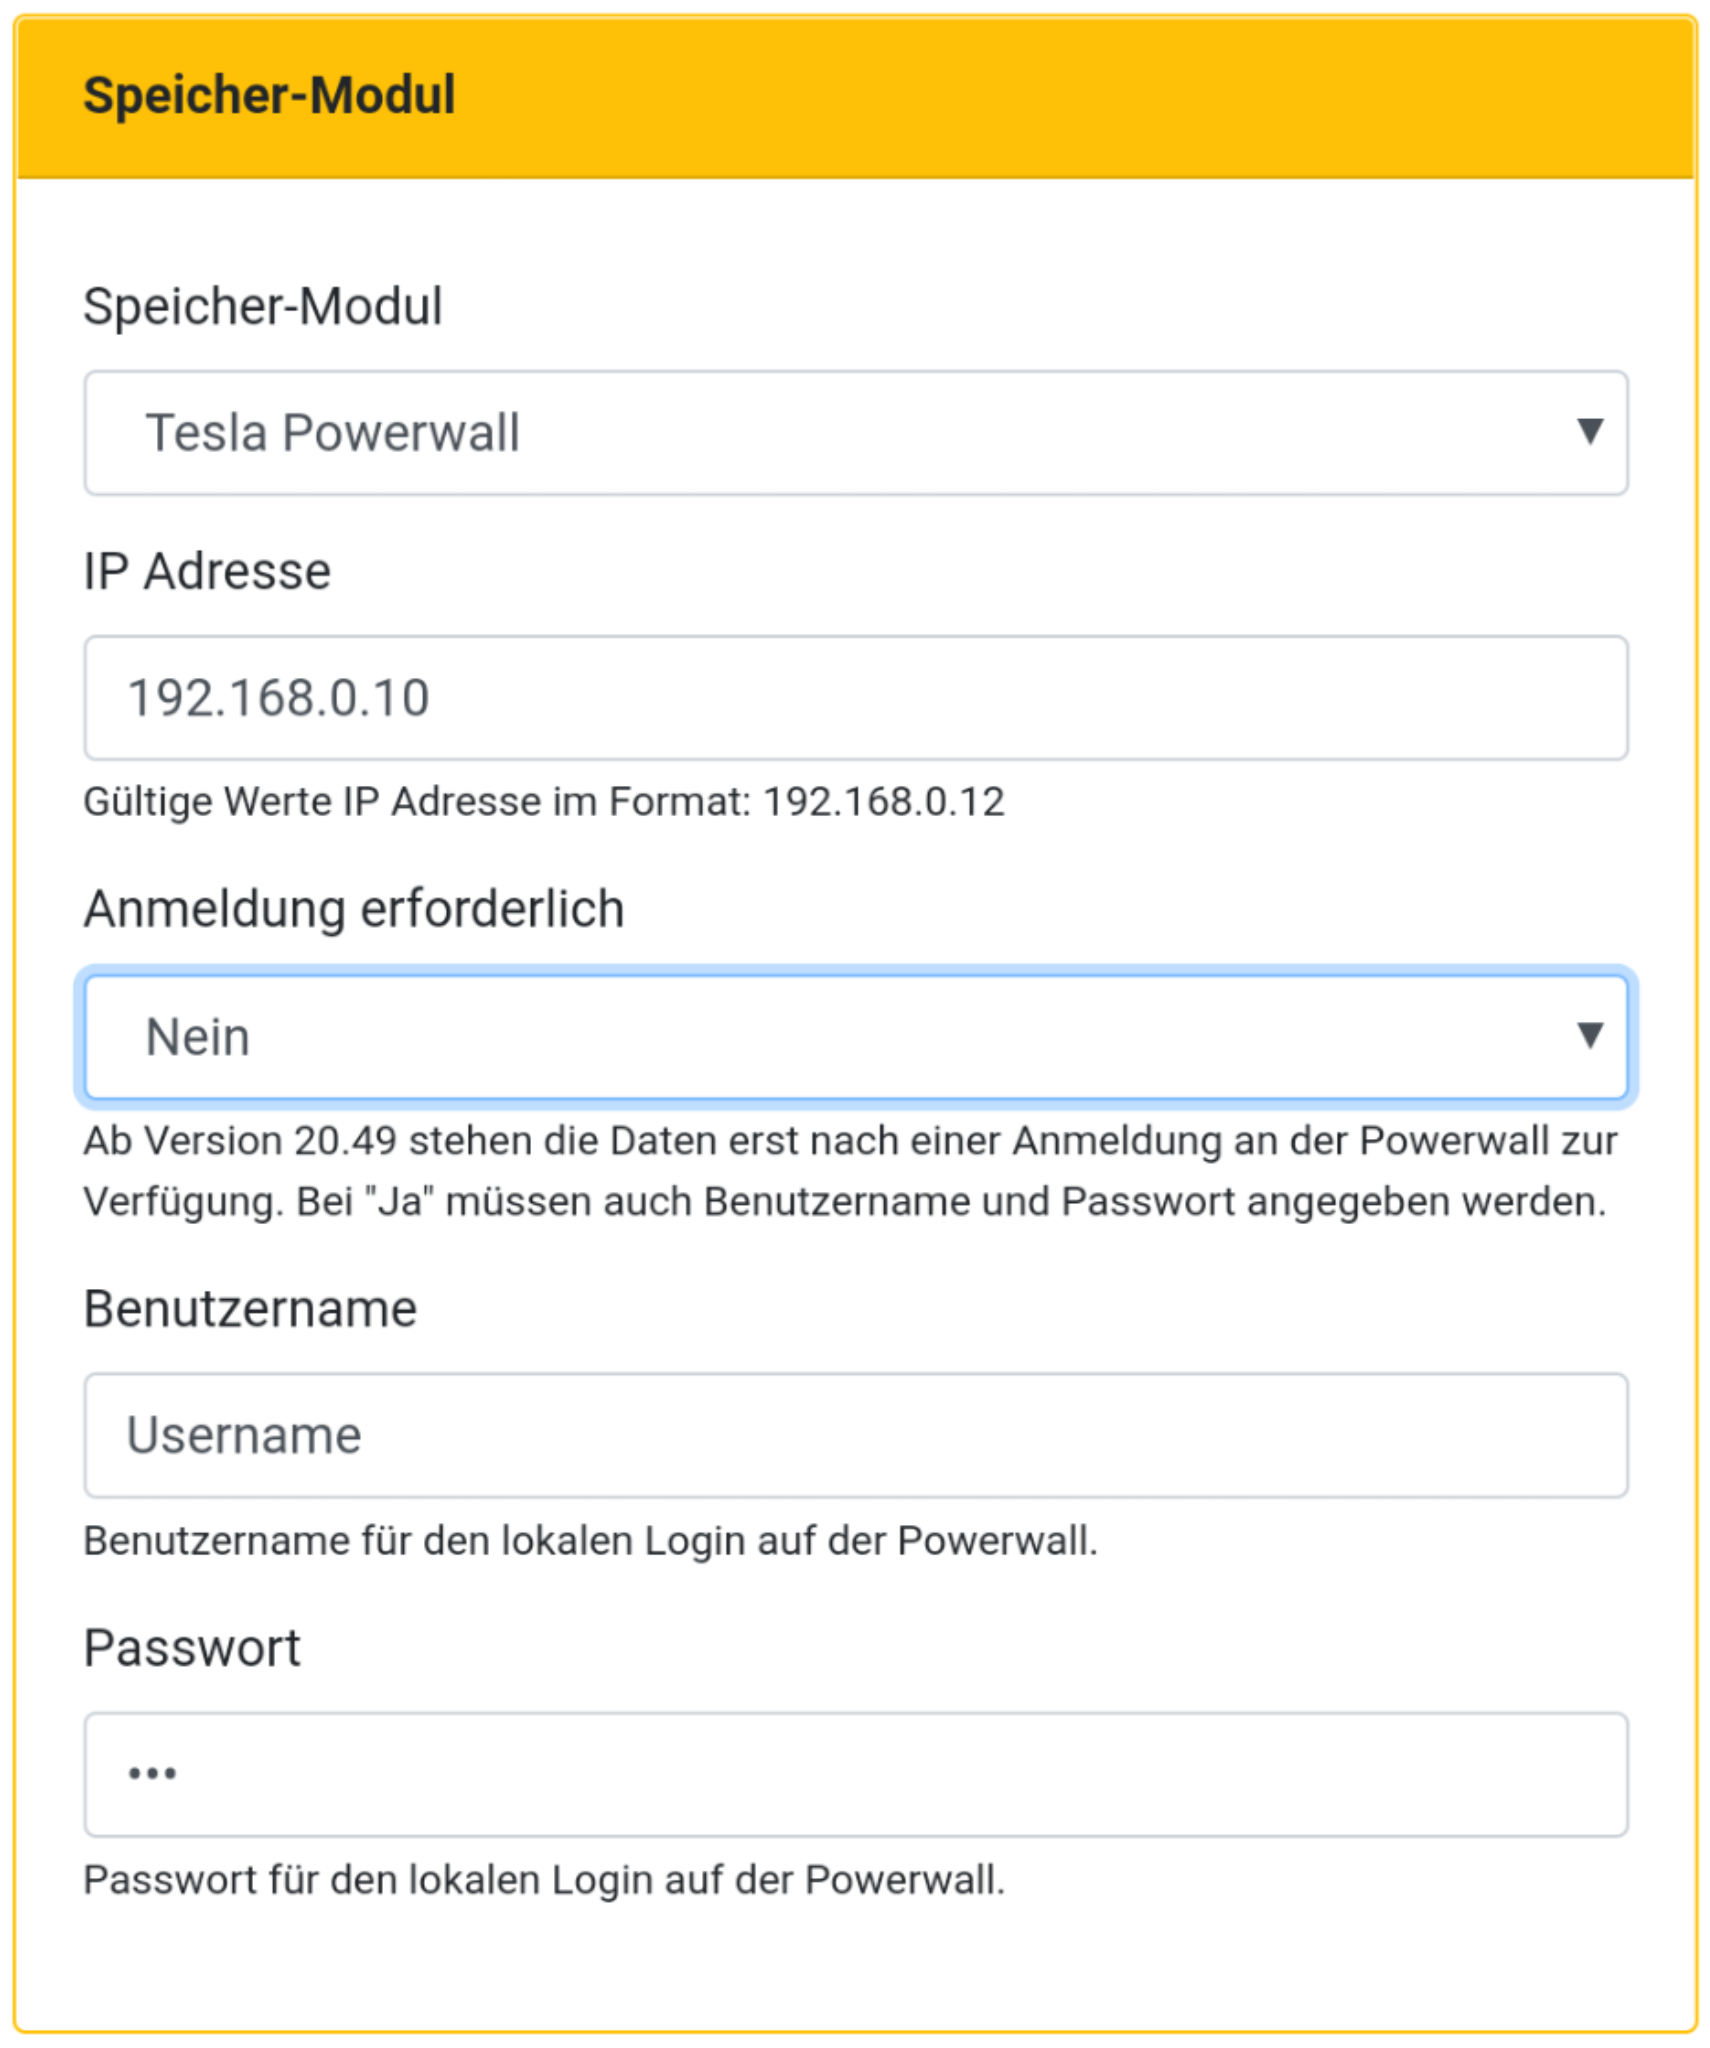Click the Benutzername local login hint text

coord(590,1541)
